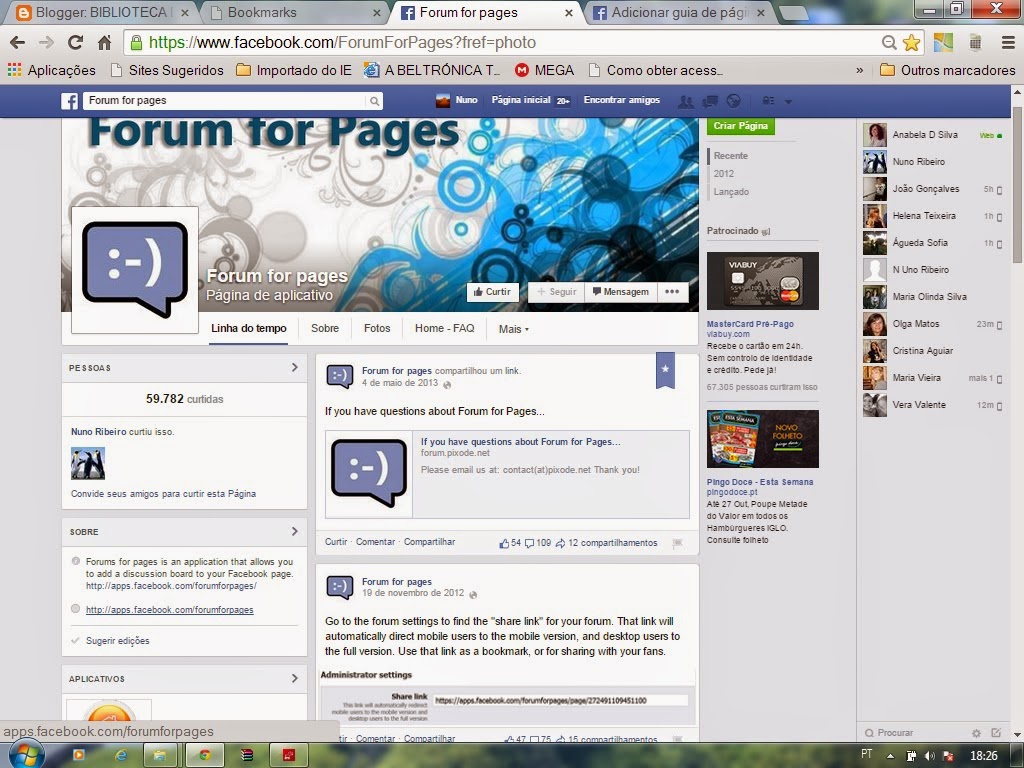Open the Chrome menu hamburger icon
Screen dimensions: 1024x768
click(x=1008, y=42)
